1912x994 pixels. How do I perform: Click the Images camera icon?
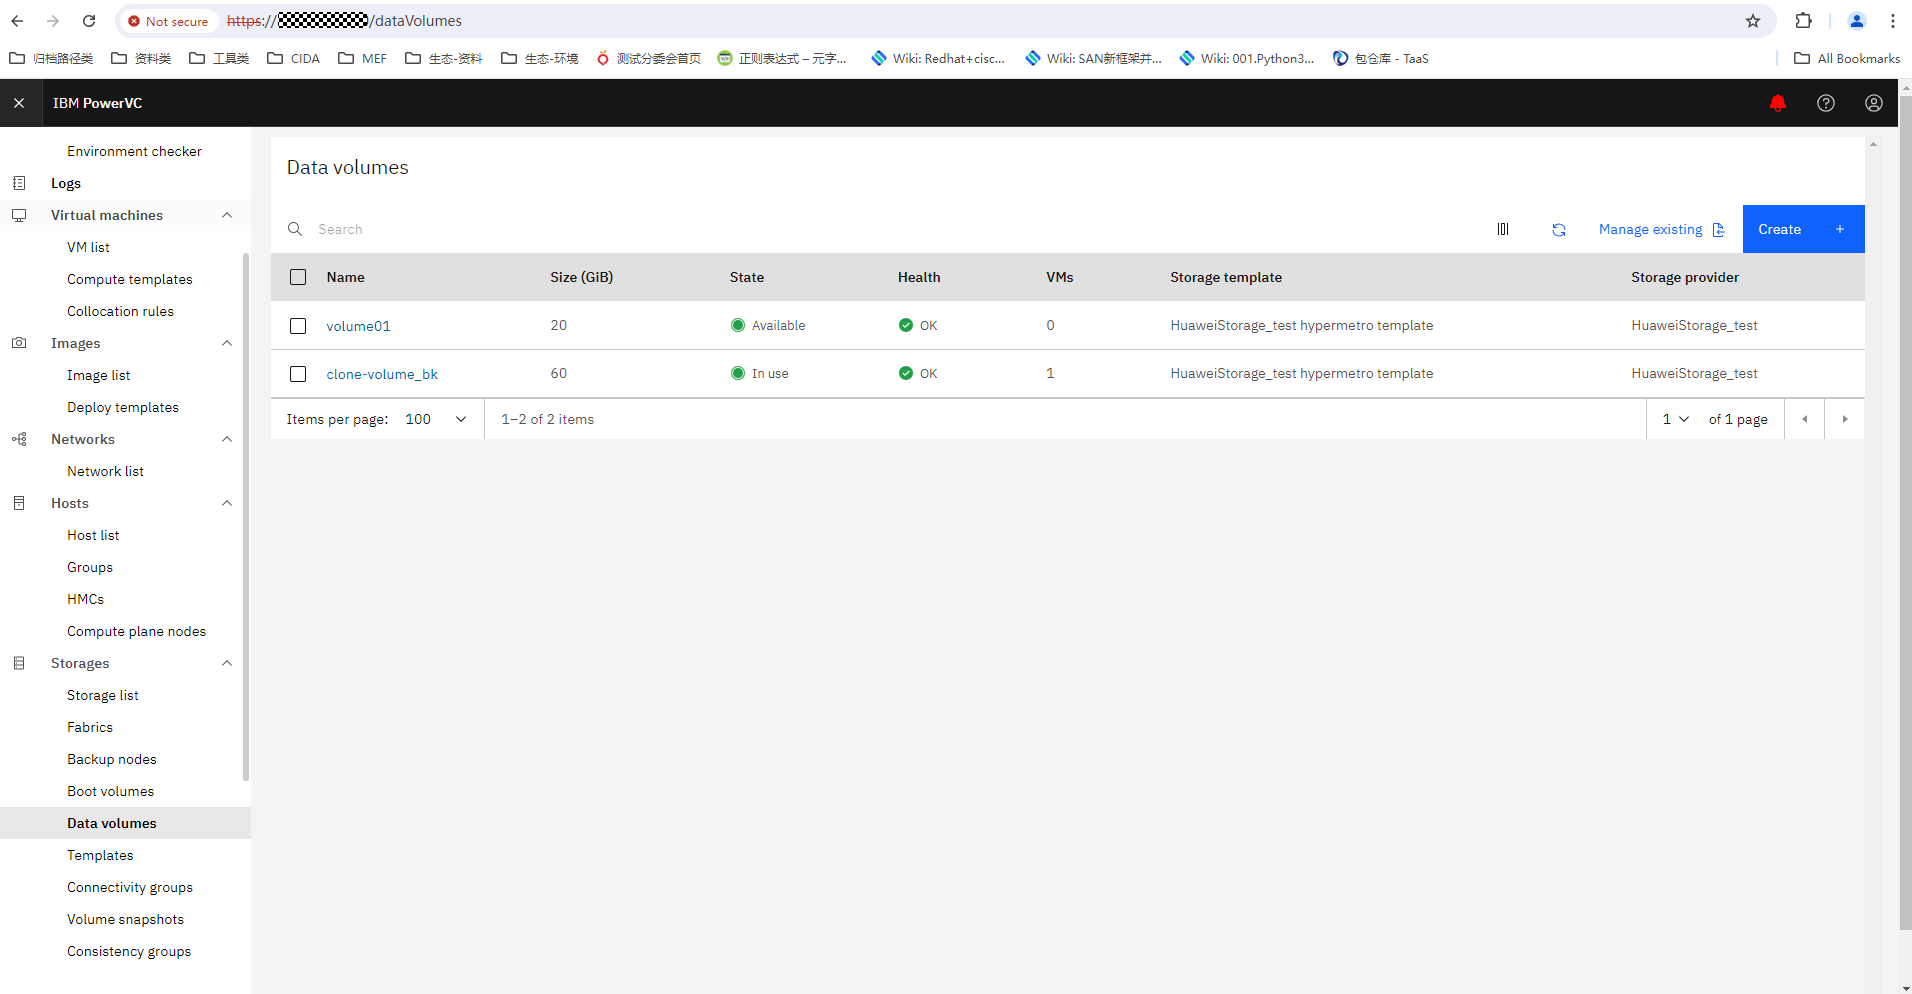[x=19, y=343]
